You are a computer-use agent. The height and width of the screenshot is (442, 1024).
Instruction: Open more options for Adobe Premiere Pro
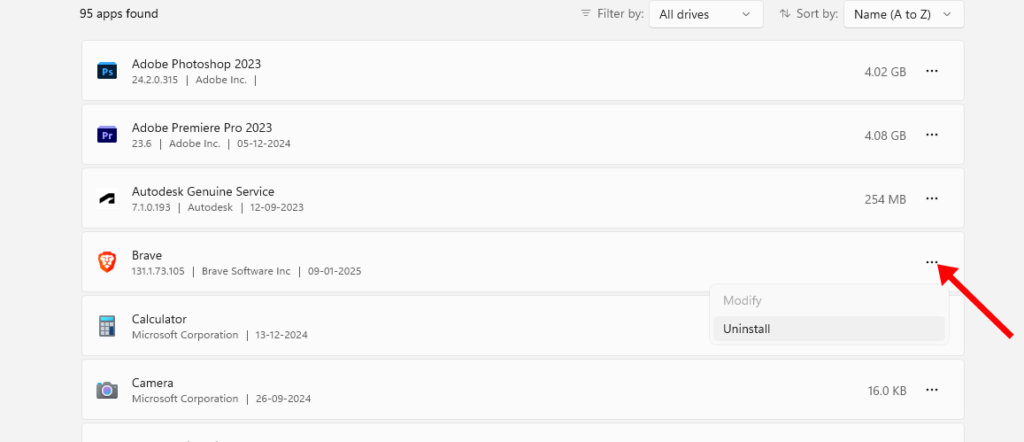click(x=932, y=134)
